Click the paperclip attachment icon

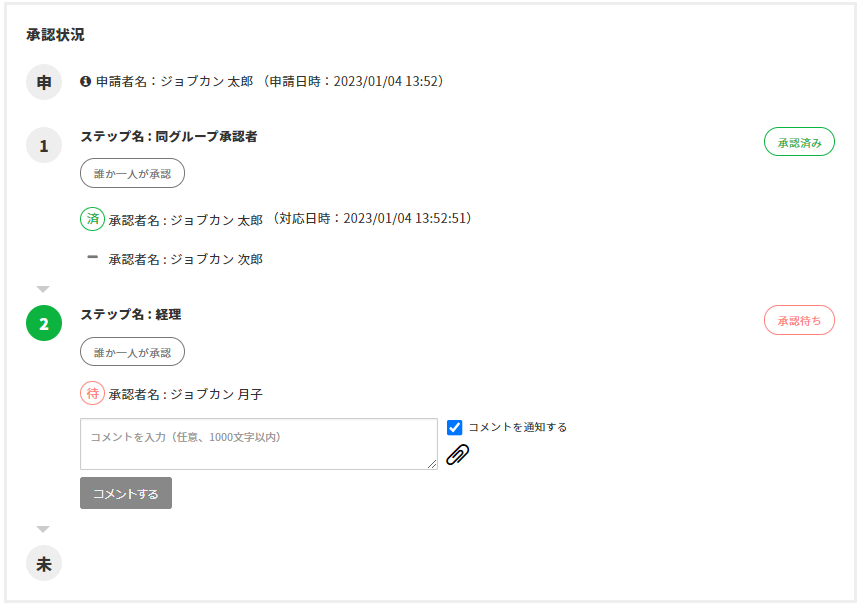click(457, 455)
